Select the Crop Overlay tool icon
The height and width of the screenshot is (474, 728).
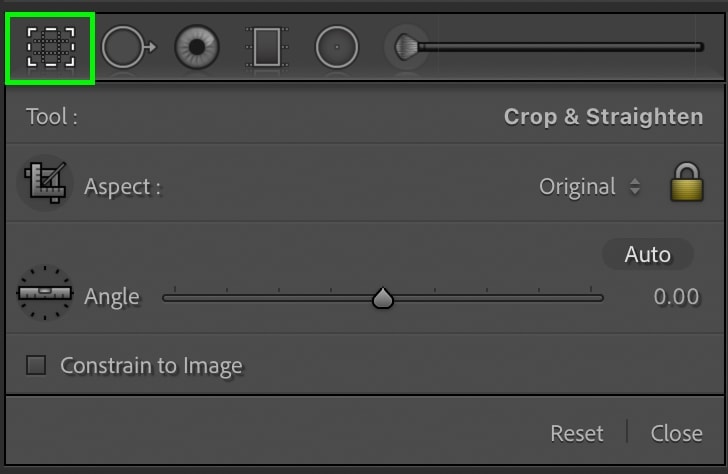click(x=51, y=47)
